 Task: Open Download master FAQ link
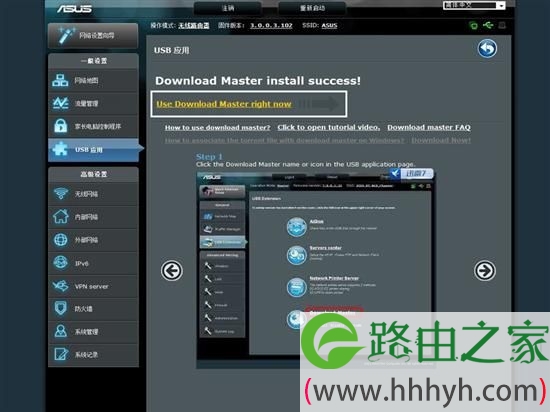(x=429, y=128)
